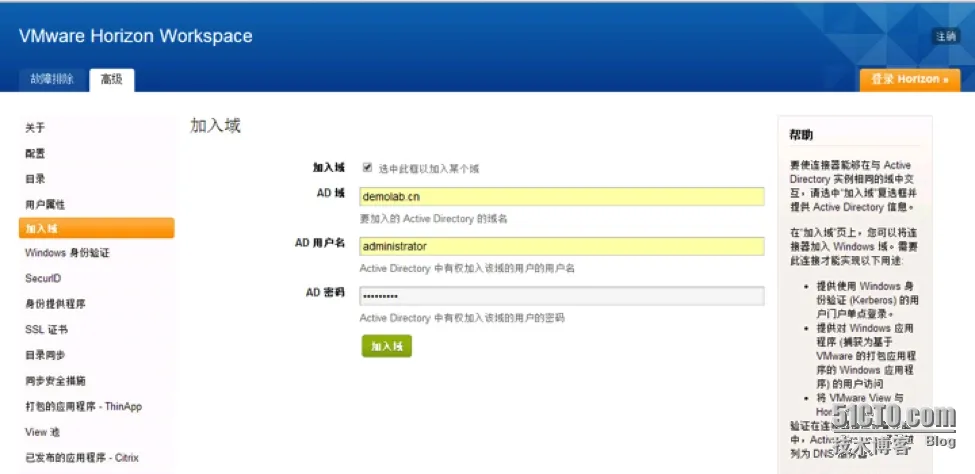Open SecurID sidebar item
Screen dimensions: 975x474
pyautogui.click(x=43, y=279)
